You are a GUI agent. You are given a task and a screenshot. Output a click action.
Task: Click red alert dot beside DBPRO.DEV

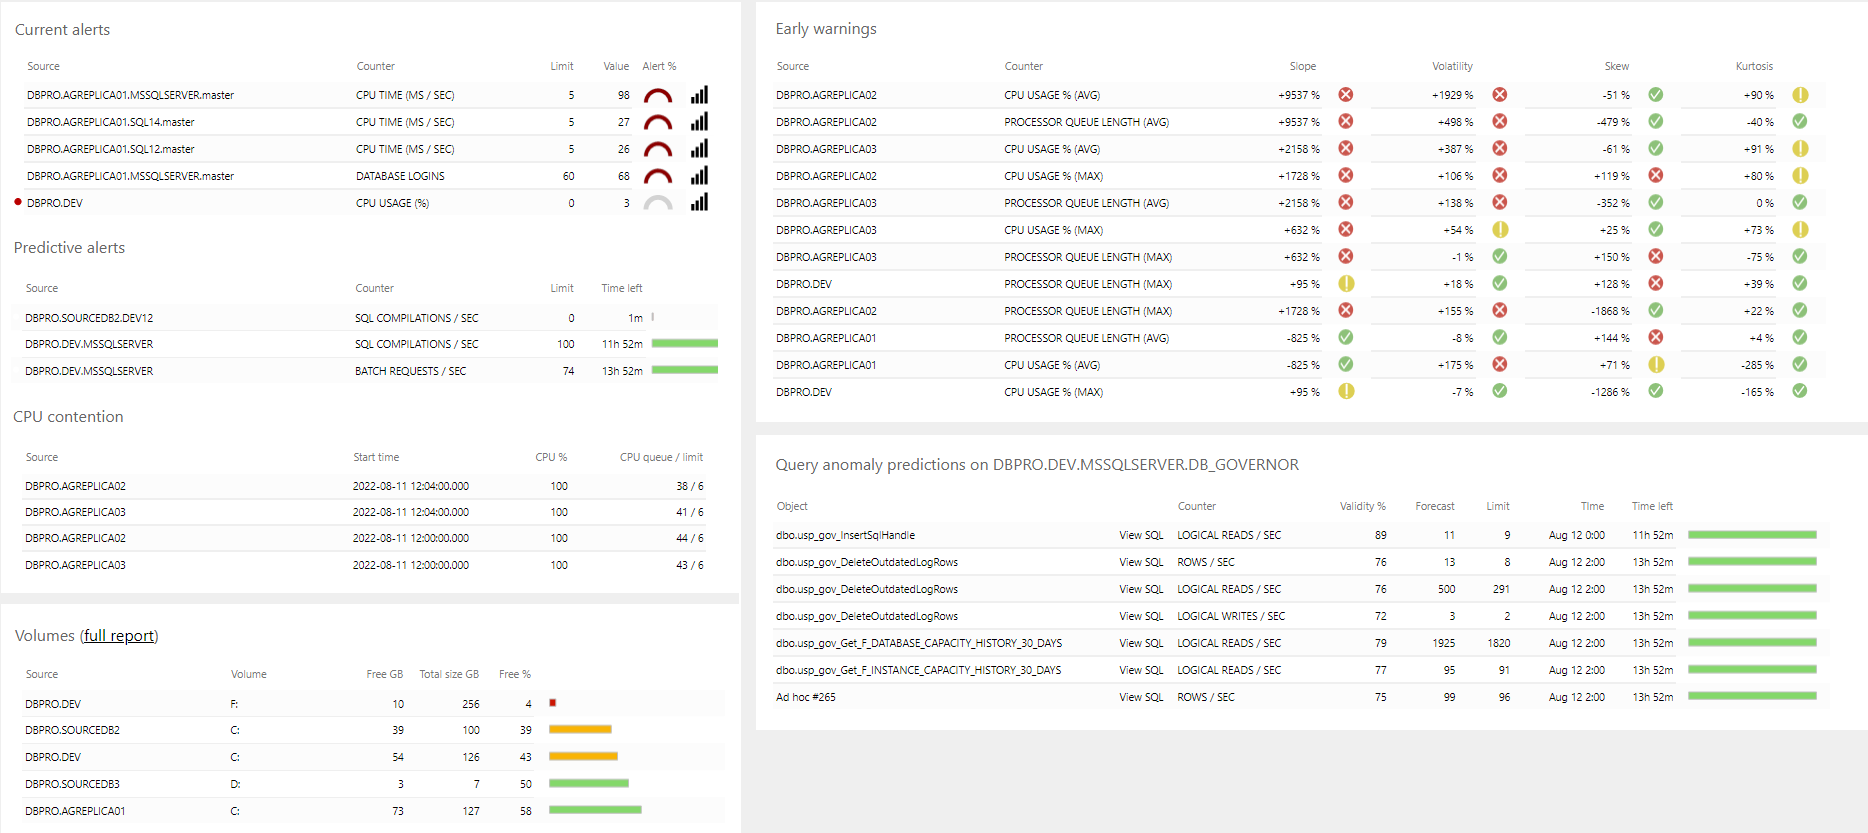pos(18,202)
